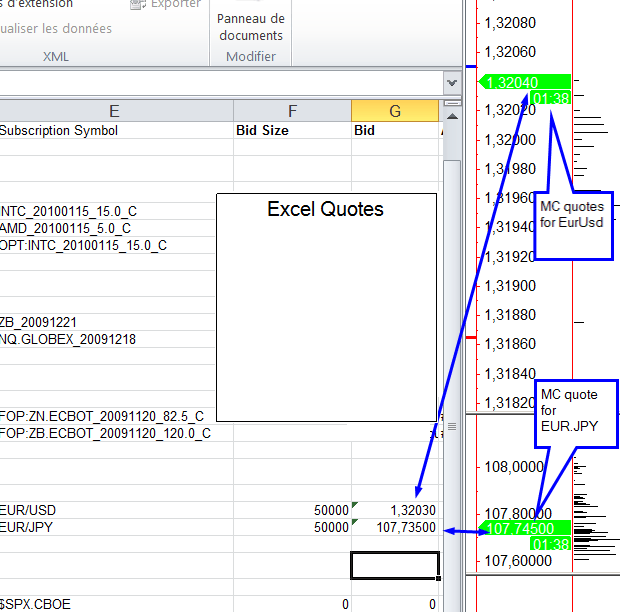Click the 107,74500 price marker on chart

tap(525, 528)
